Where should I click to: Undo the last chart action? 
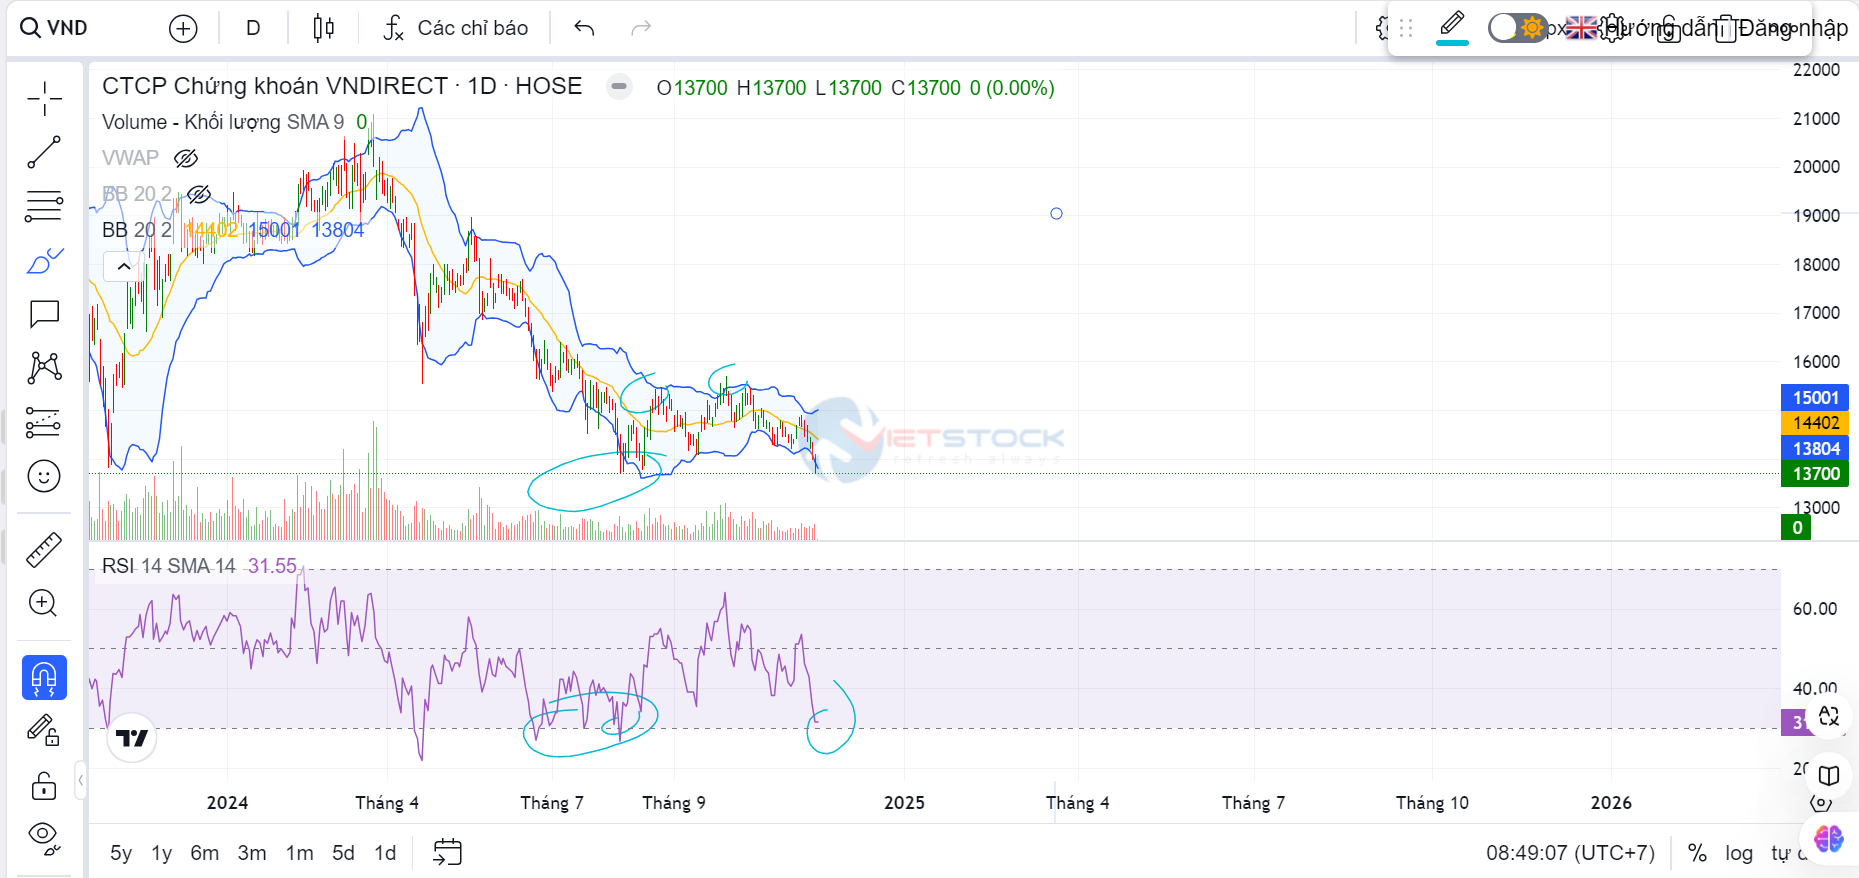(585, 28)
